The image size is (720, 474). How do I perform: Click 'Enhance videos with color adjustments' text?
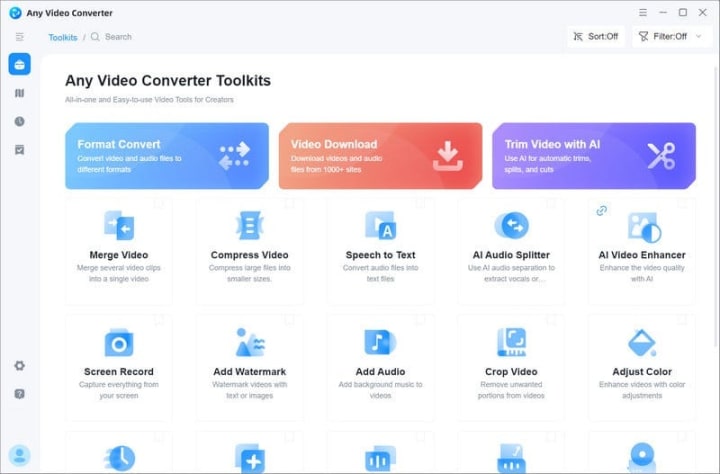642,390
